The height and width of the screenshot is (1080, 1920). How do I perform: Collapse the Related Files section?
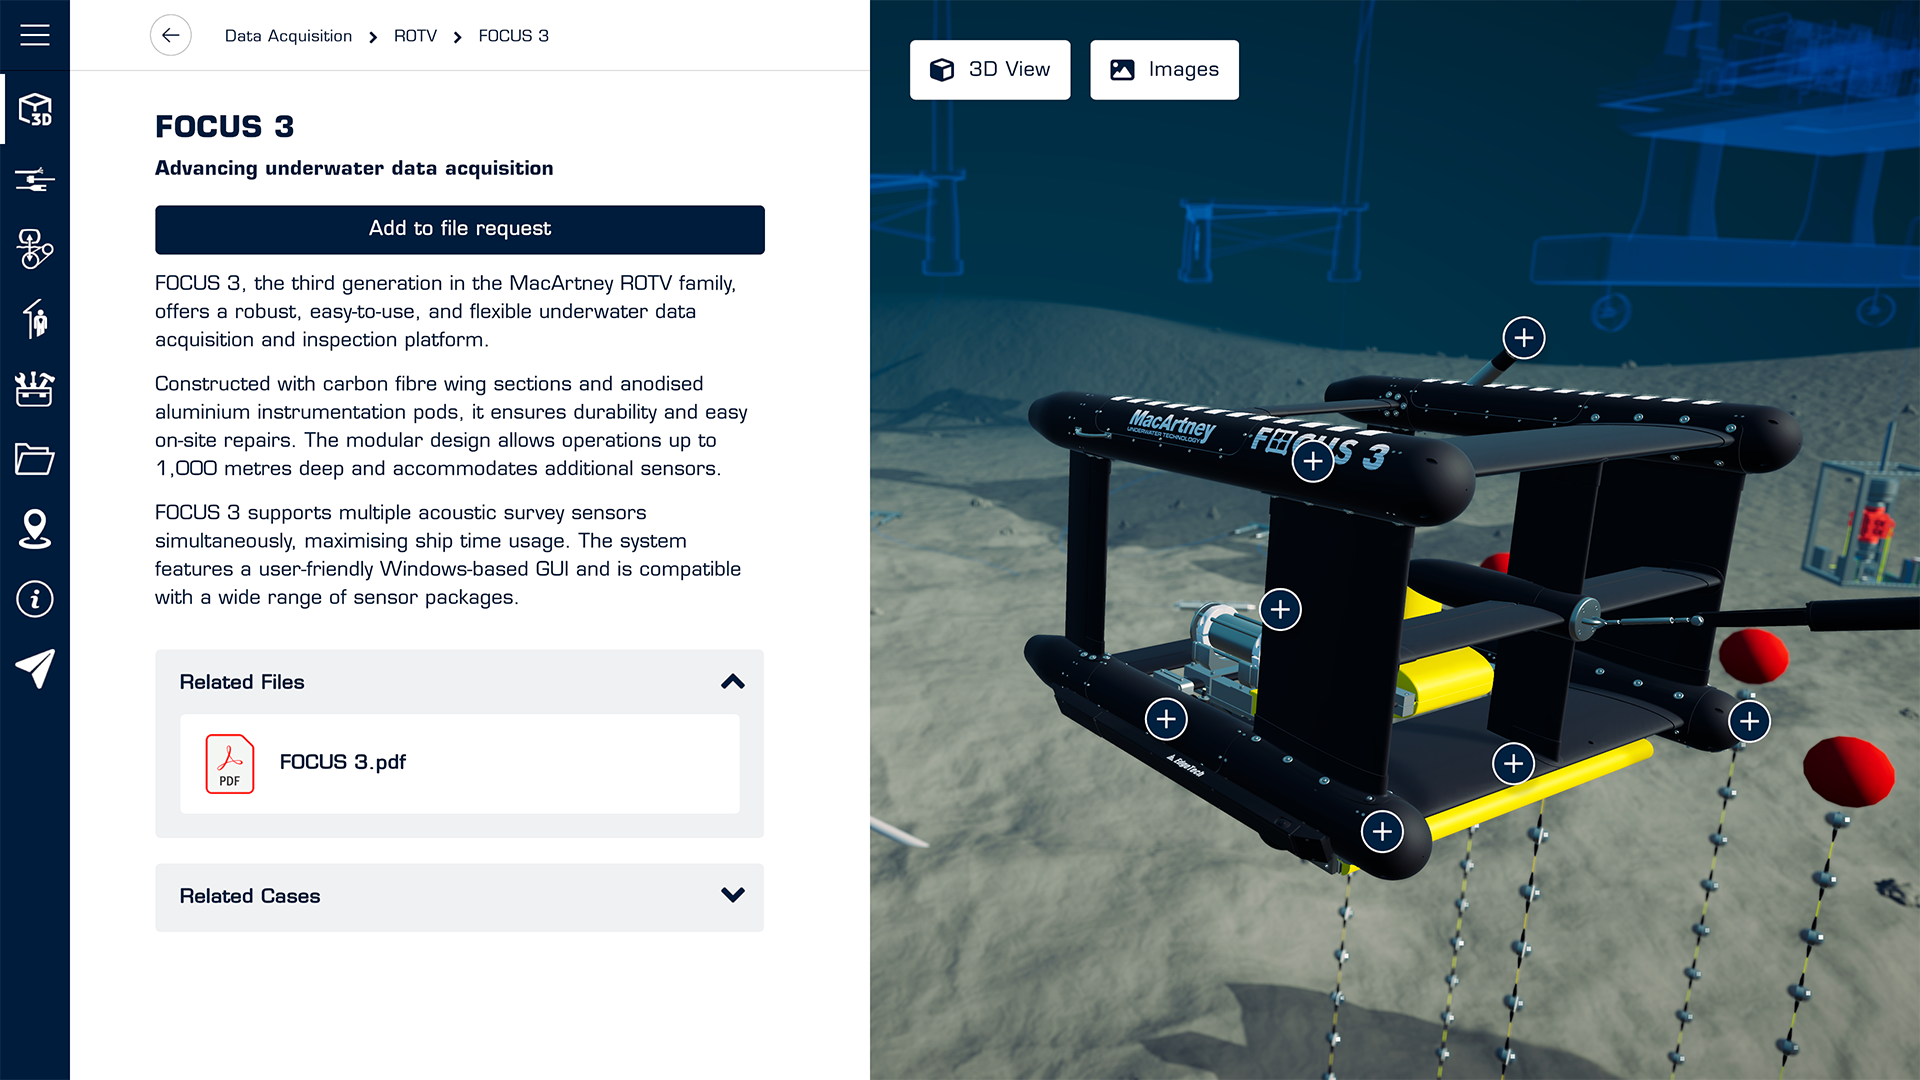tap(733, 682)
